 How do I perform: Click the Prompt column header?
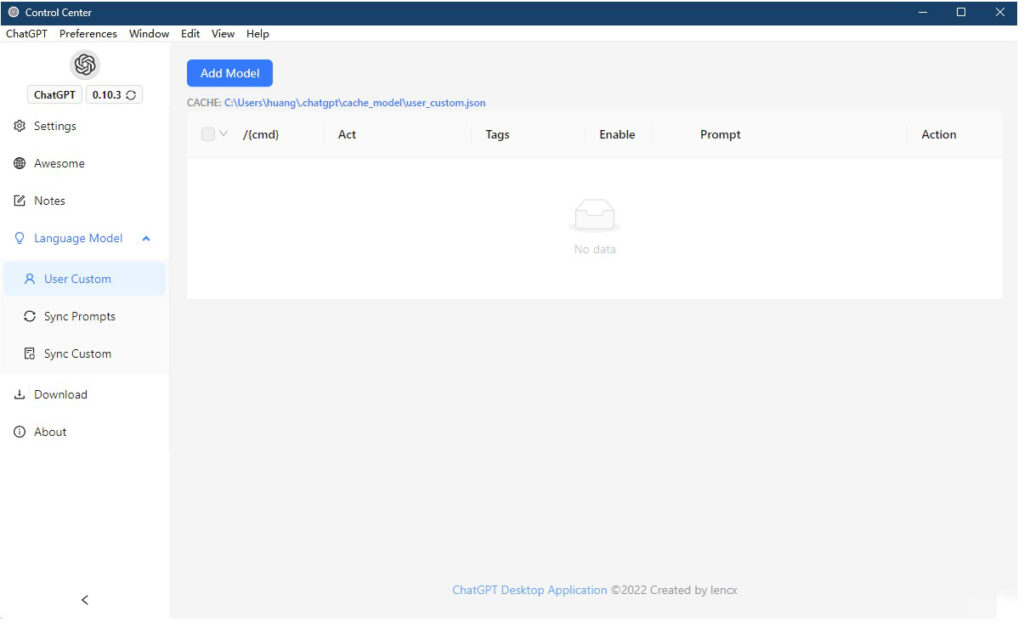click(x=721, y=134)
